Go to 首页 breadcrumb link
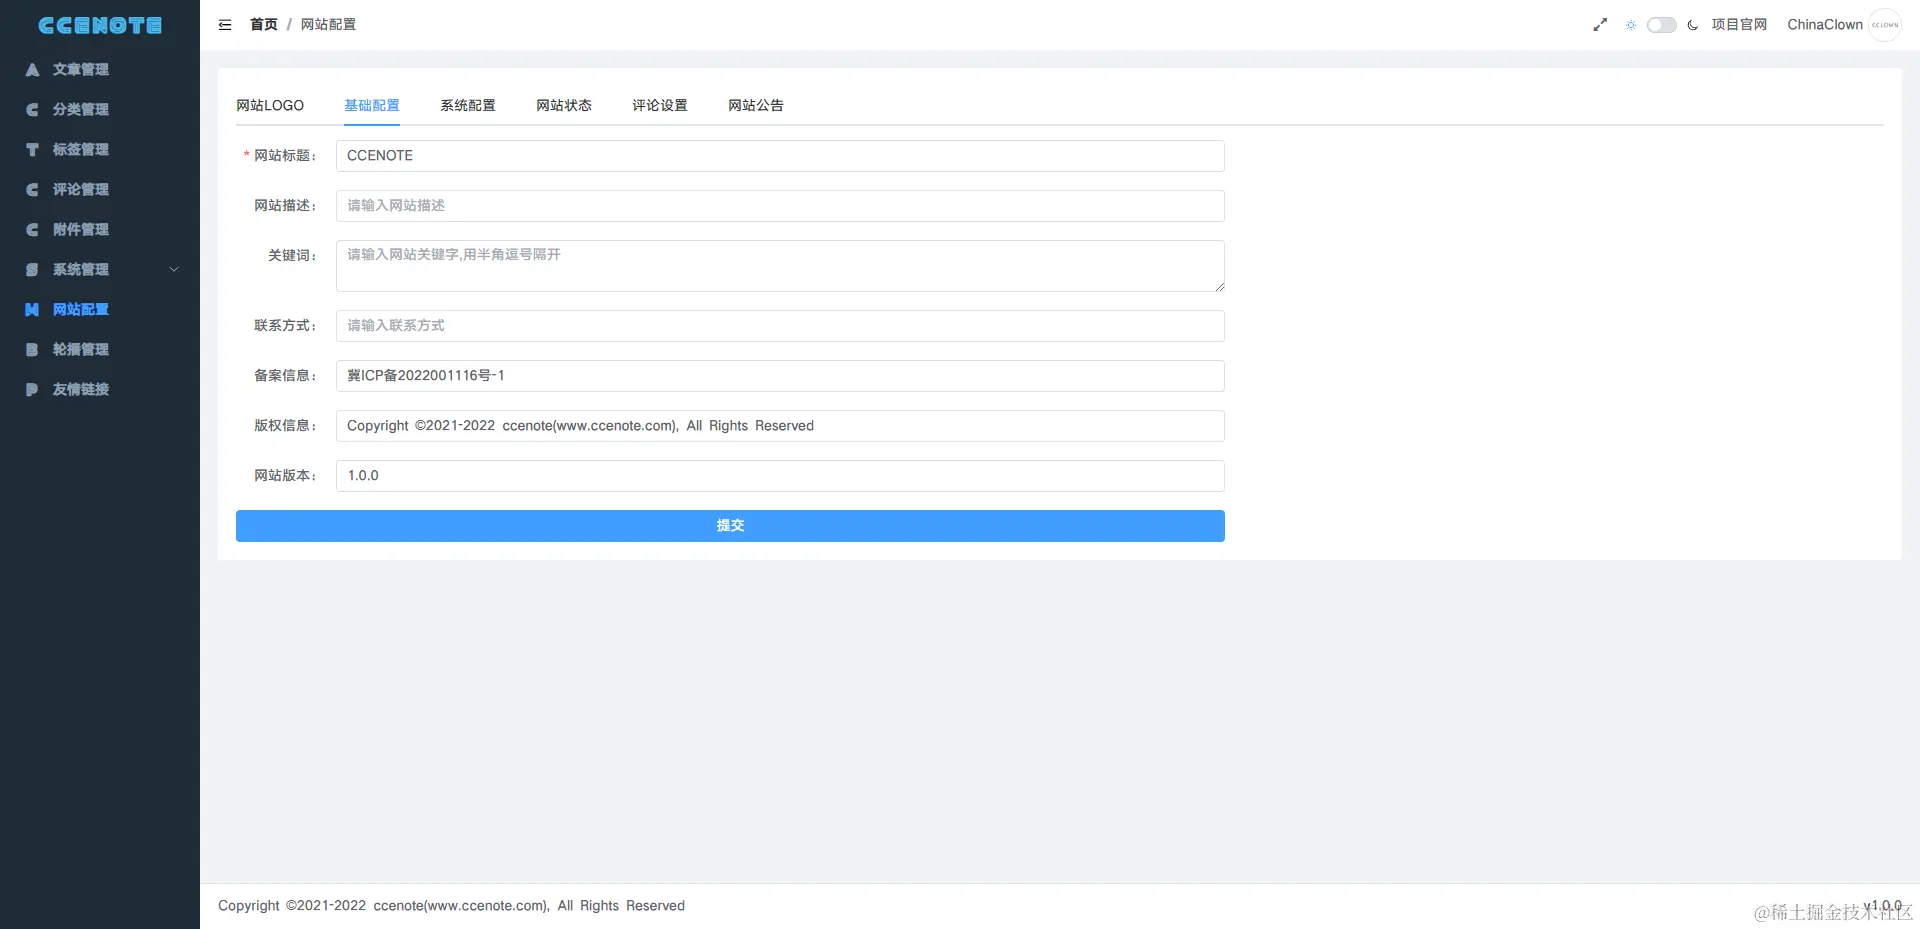This screenshot has width=1920, height=929. (264, 25)
